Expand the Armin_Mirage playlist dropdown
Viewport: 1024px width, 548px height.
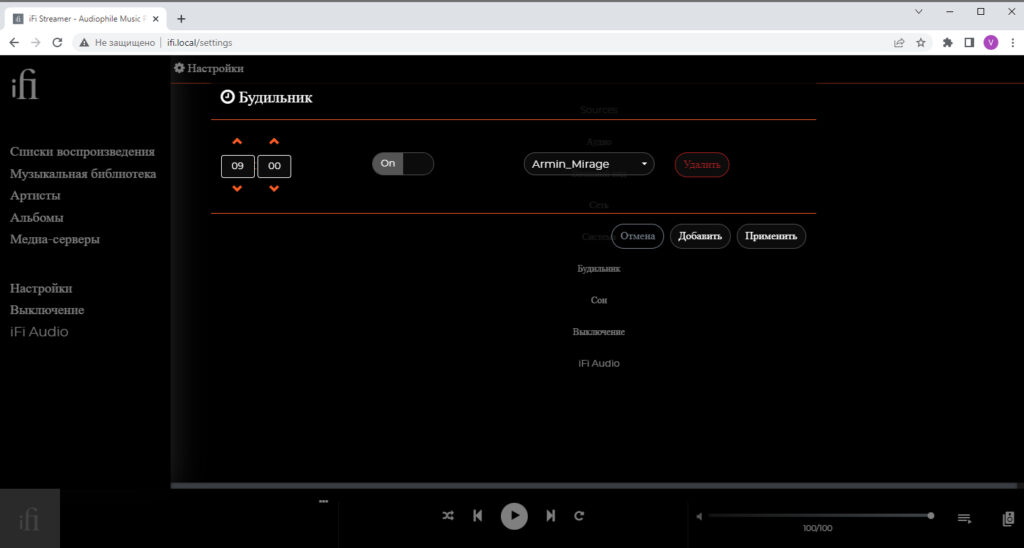[x=588, y=164]
